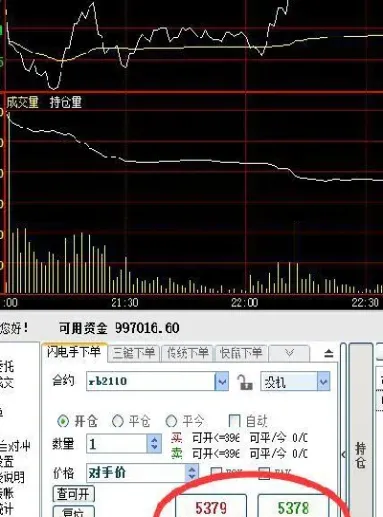
Task: Click the 22:00 time axis label
Action: [x=245, y=302]
